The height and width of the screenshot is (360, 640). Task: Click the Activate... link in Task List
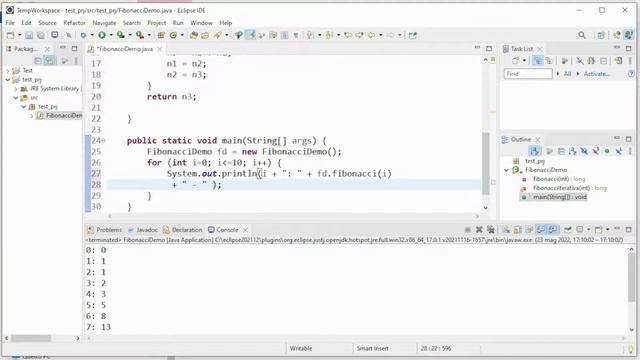tap(596, 74)
